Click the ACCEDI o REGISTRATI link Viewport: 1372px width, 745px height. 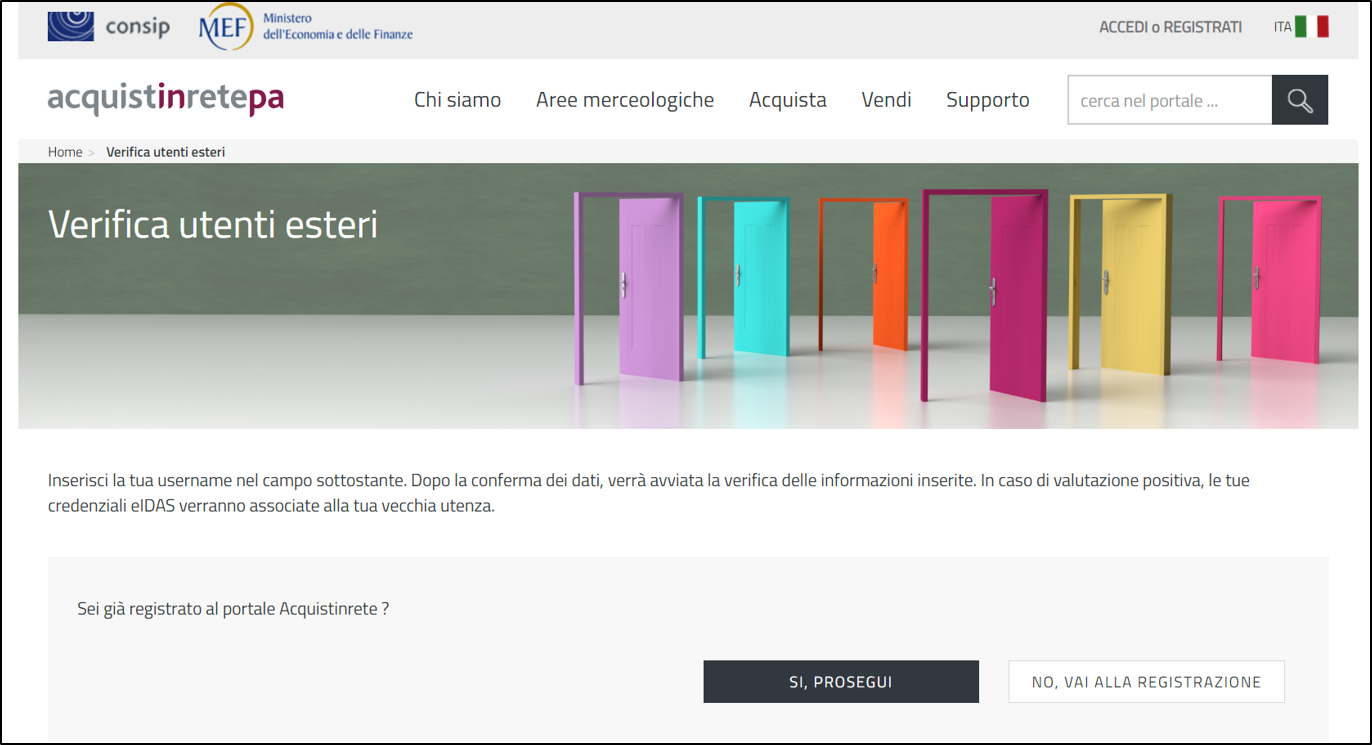coord(1170,27)
